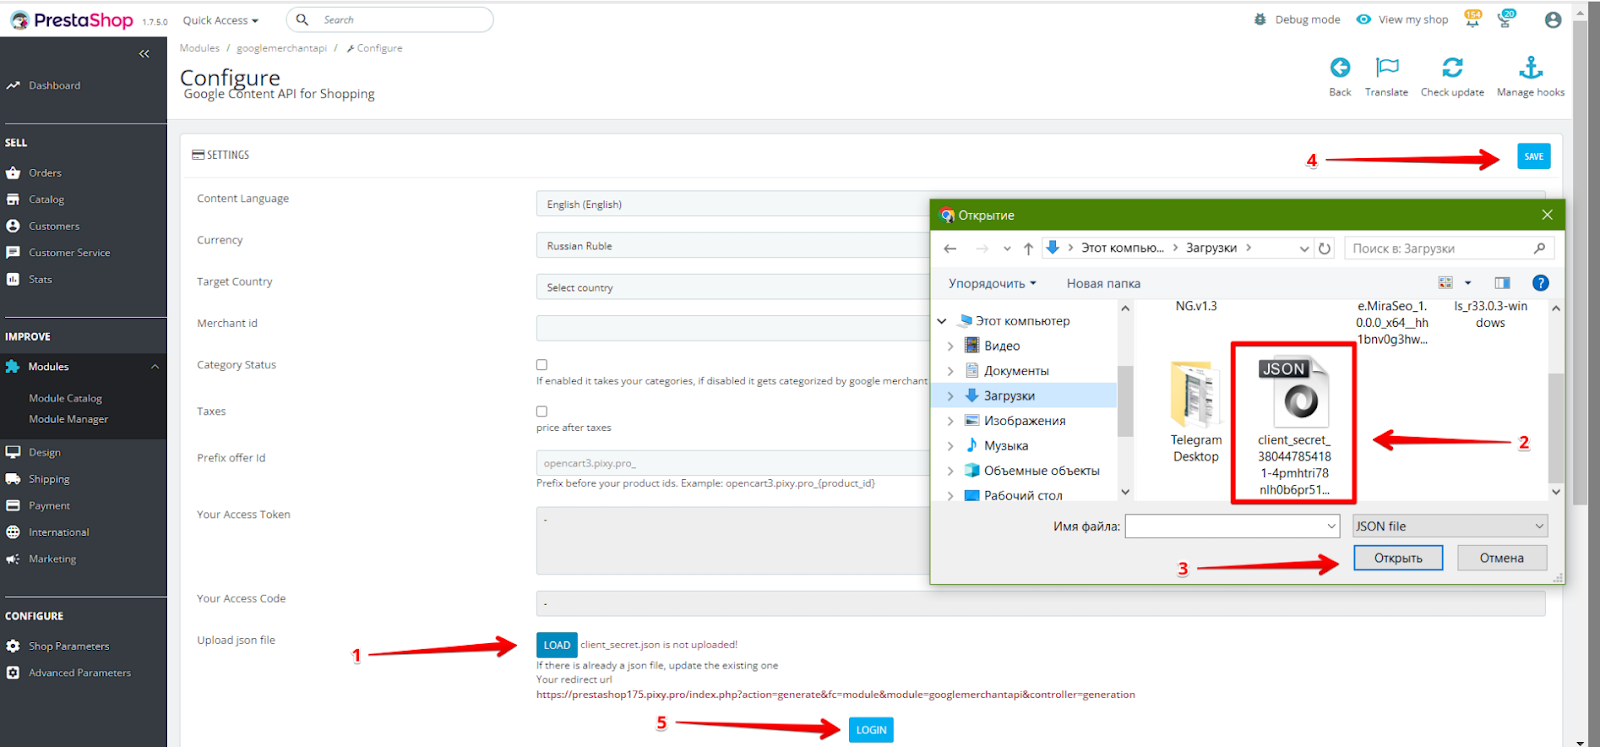This screenshot has height=747, width=1600.
Task: Click the Новая папка button
Action: click(x=1103, y=283)
